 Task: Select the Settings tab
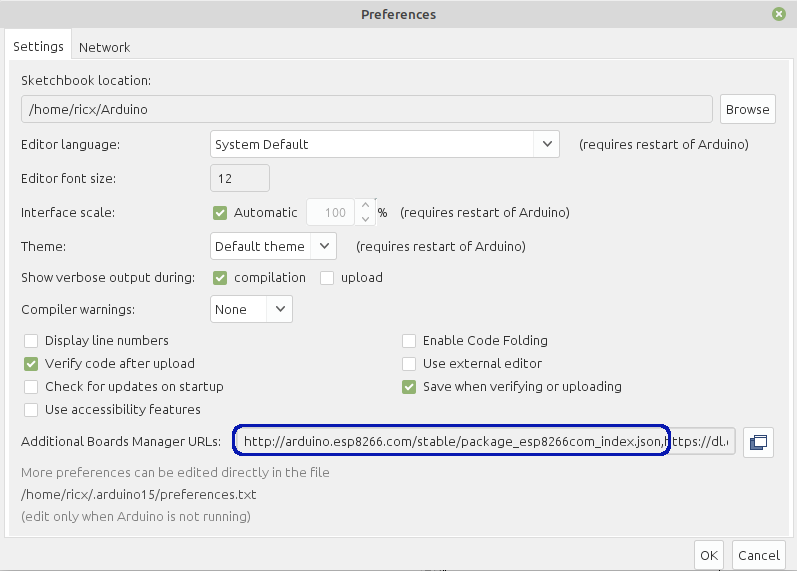(38, 46)
